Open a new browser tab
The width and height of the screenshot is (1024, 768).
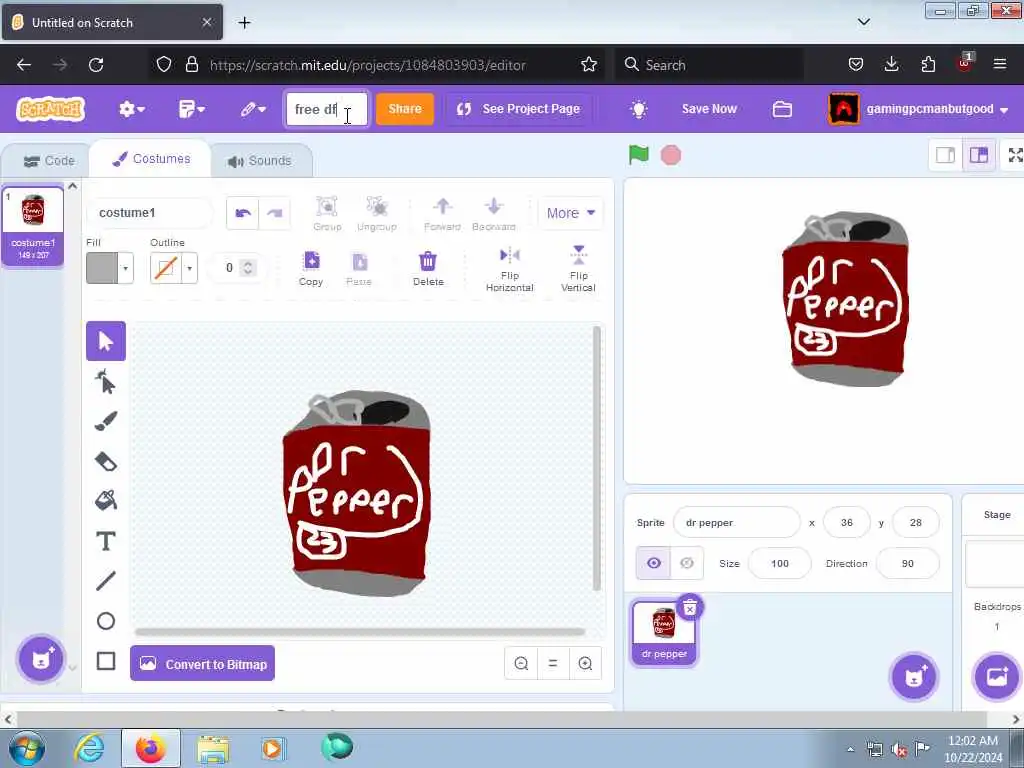coord(244,23)
